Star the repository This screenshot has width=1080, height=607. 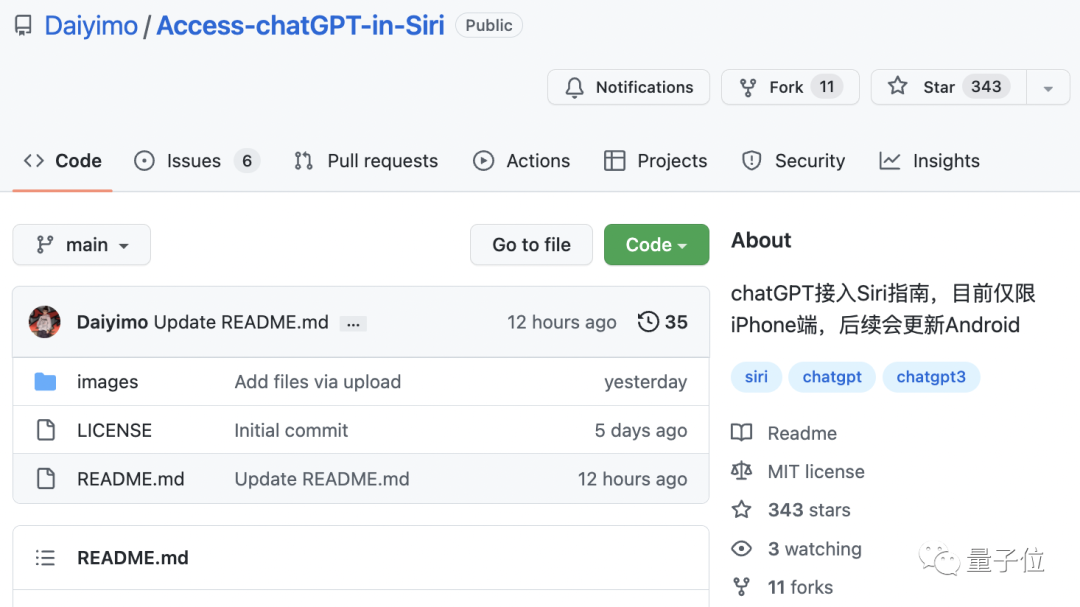point(940,87)
